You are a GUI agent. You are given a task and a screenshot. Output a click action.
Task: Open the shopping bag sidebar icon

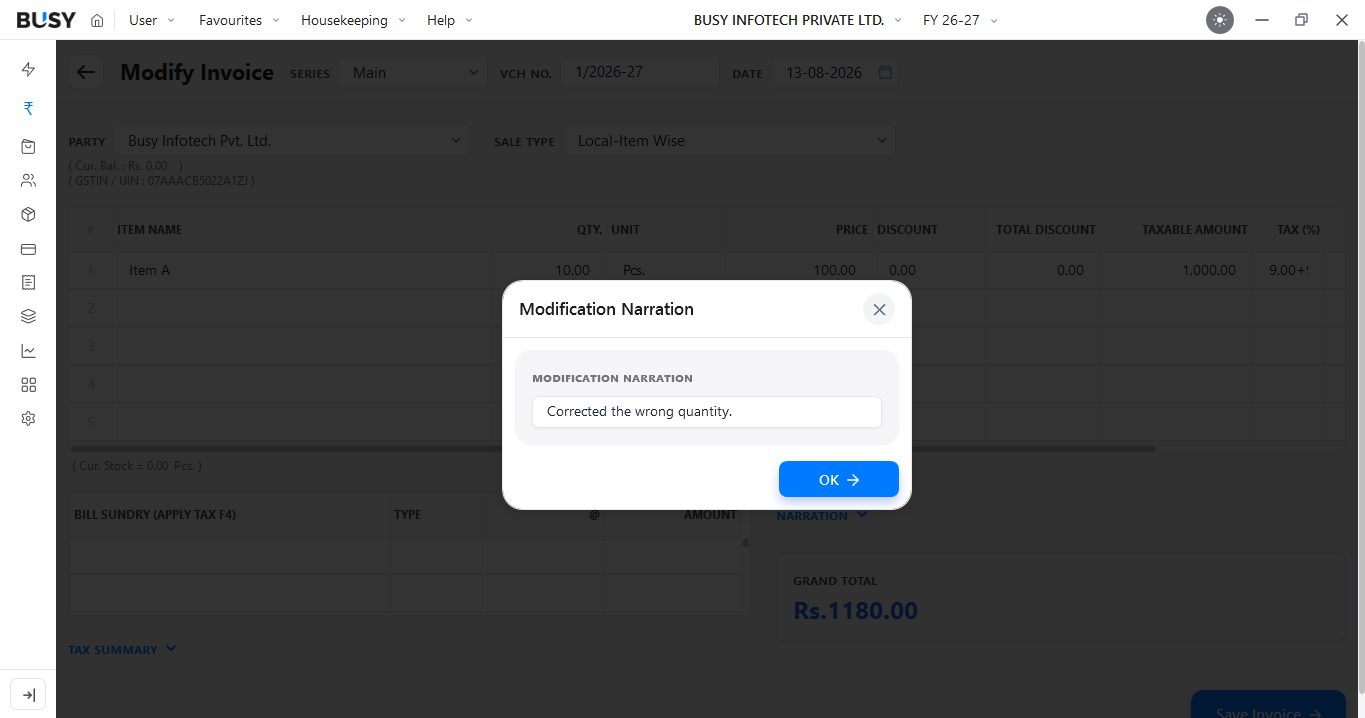point(28,146)
